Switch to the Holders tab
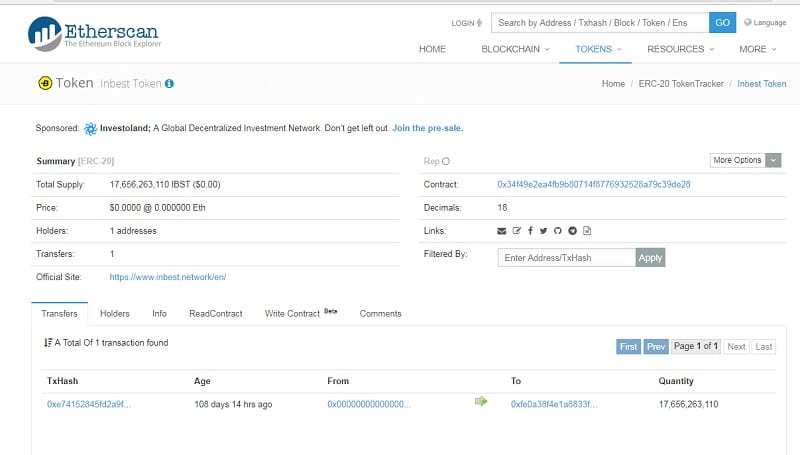The image size is (800, 455). (115, 314)
